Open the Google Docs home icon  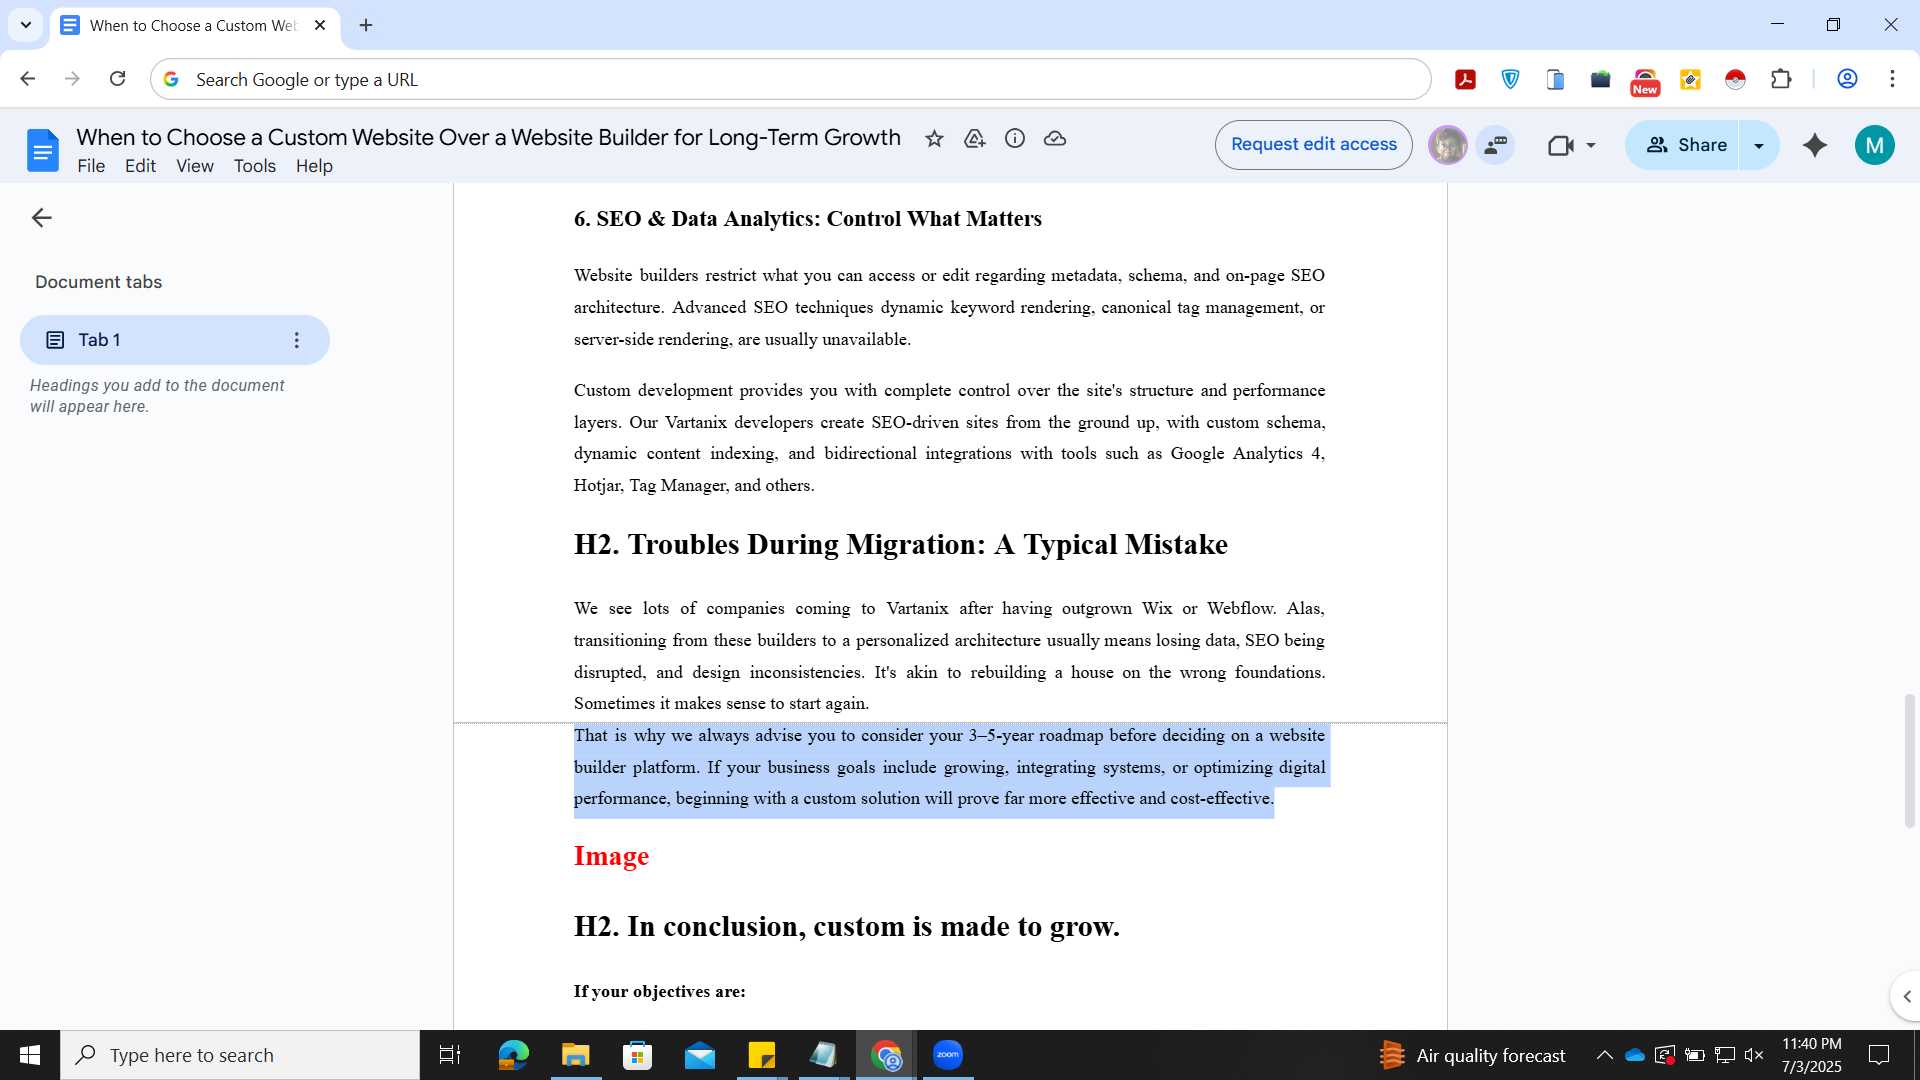(42, 150)
